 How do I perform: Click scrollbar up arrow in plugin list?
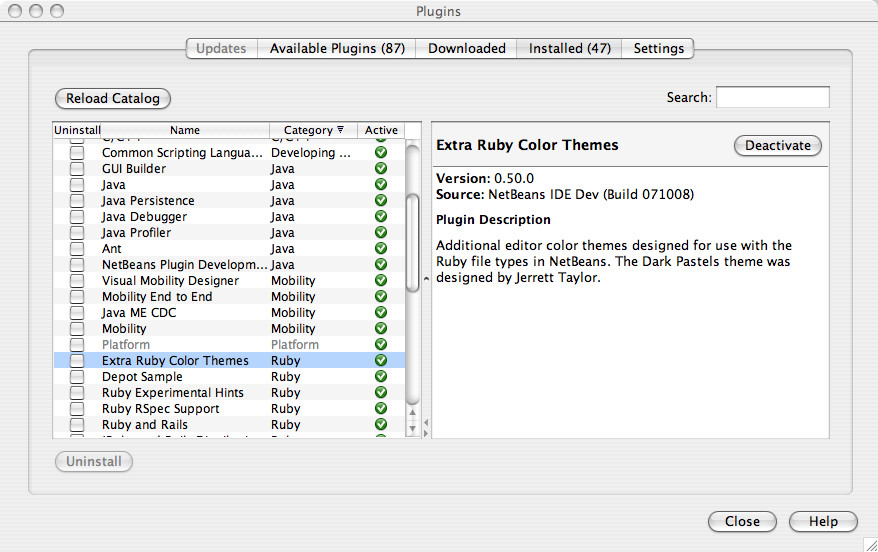[413, 412]
